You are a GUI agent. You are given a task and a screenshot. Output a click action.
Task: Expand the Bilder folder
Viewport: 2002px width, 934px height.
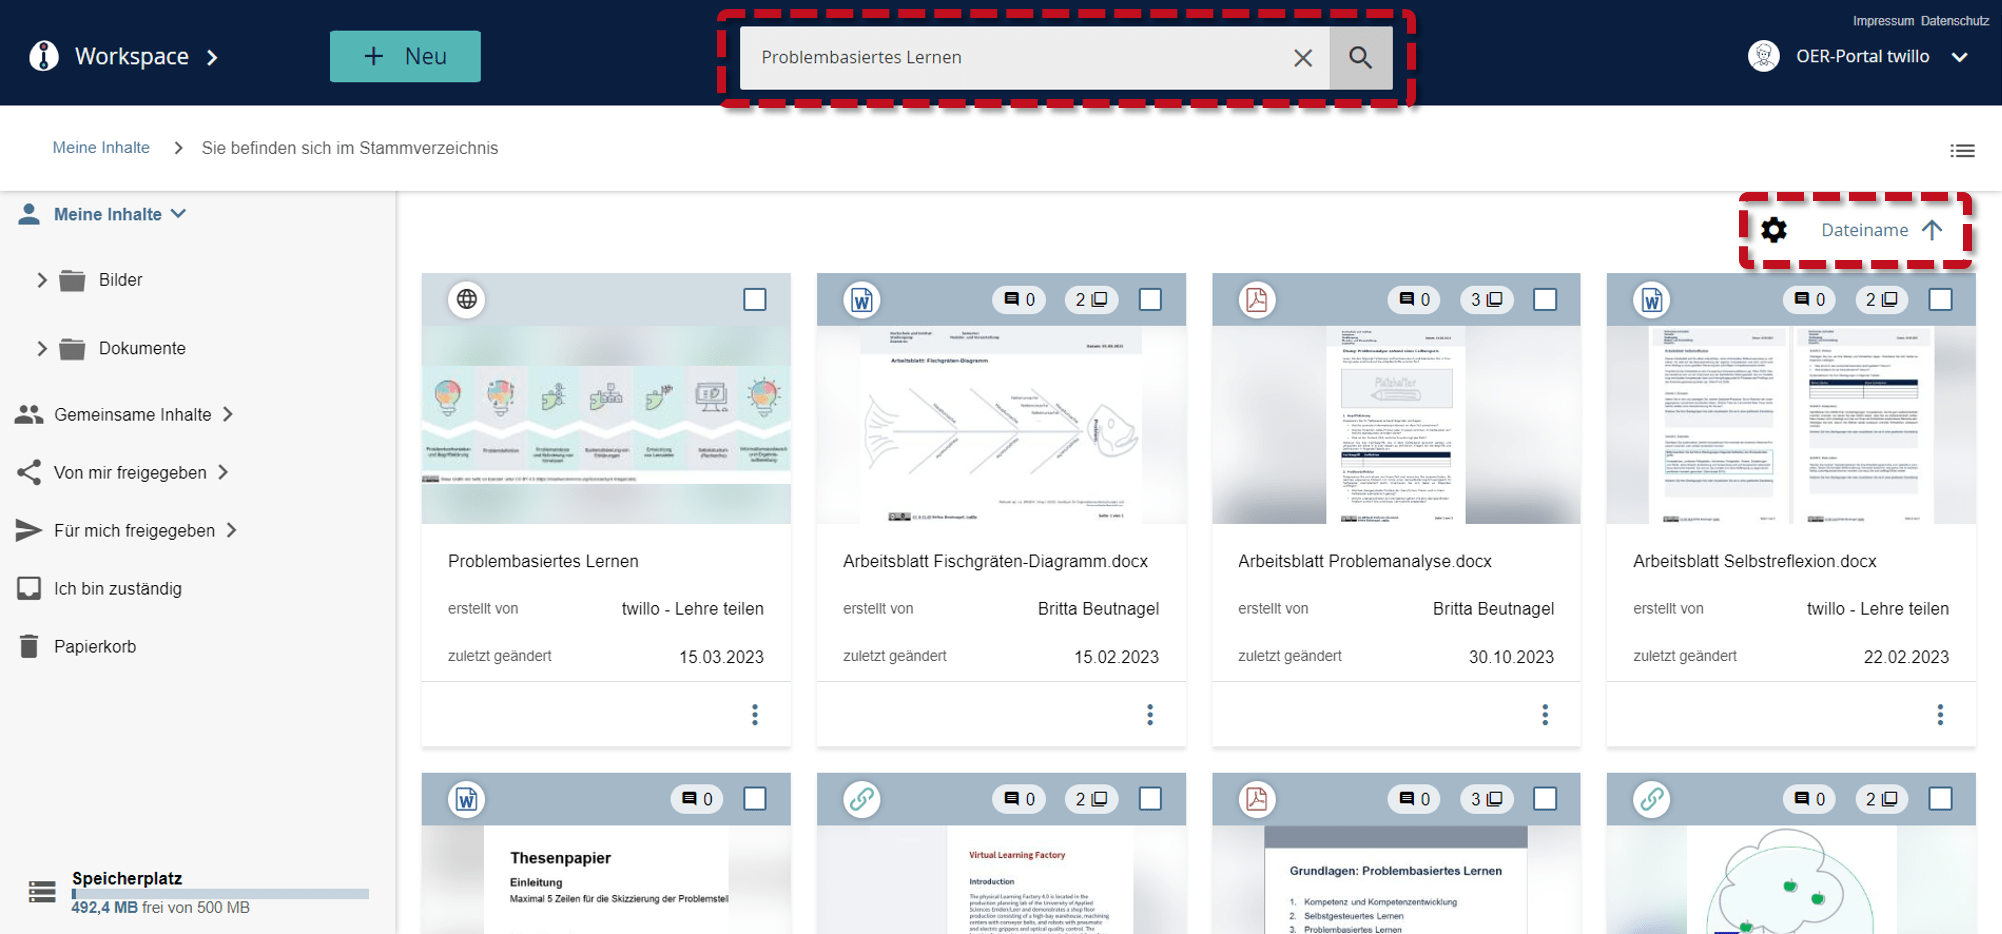coord(42,281)
